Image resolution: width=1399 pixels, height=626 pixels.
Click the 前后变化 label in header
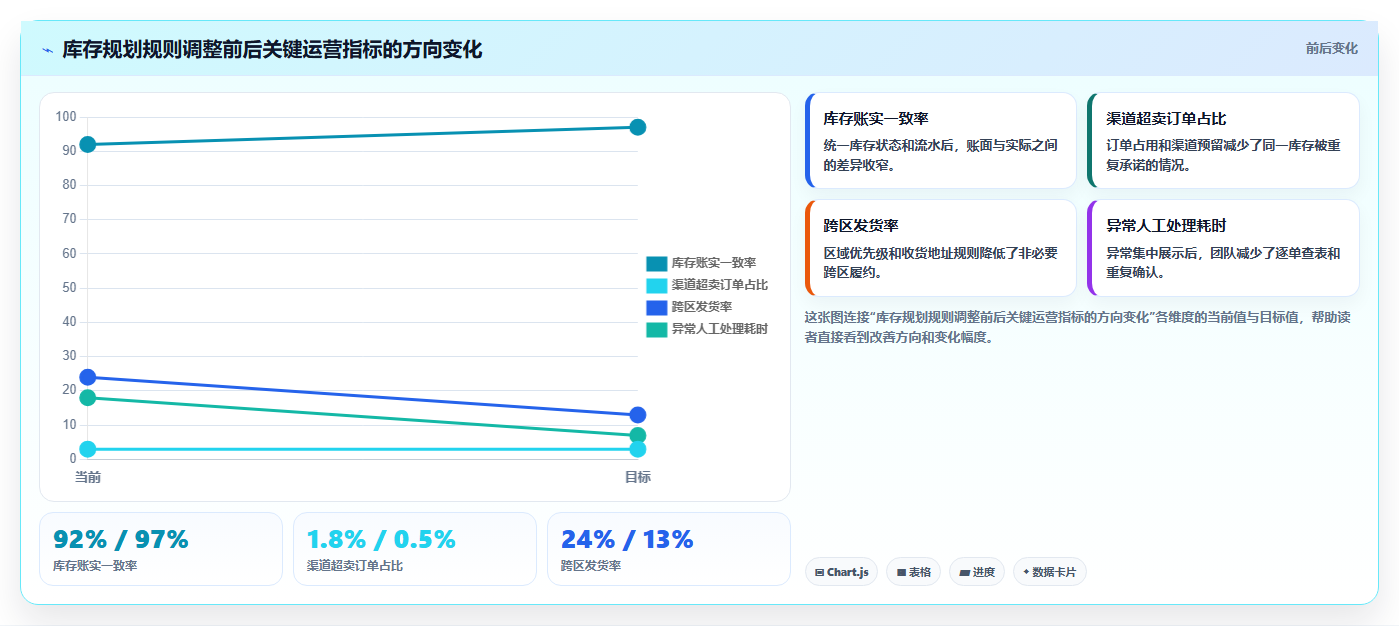coord(1331,48)
